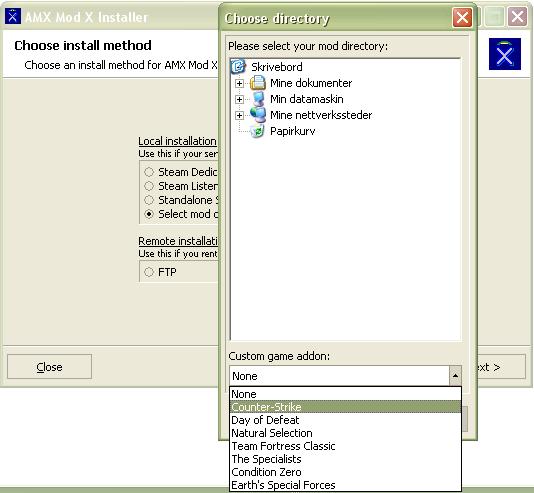The width and height of the screenshot is (534, 493).
Task: Select the Select mod directory radio button
Action: [x=149, y=214]
